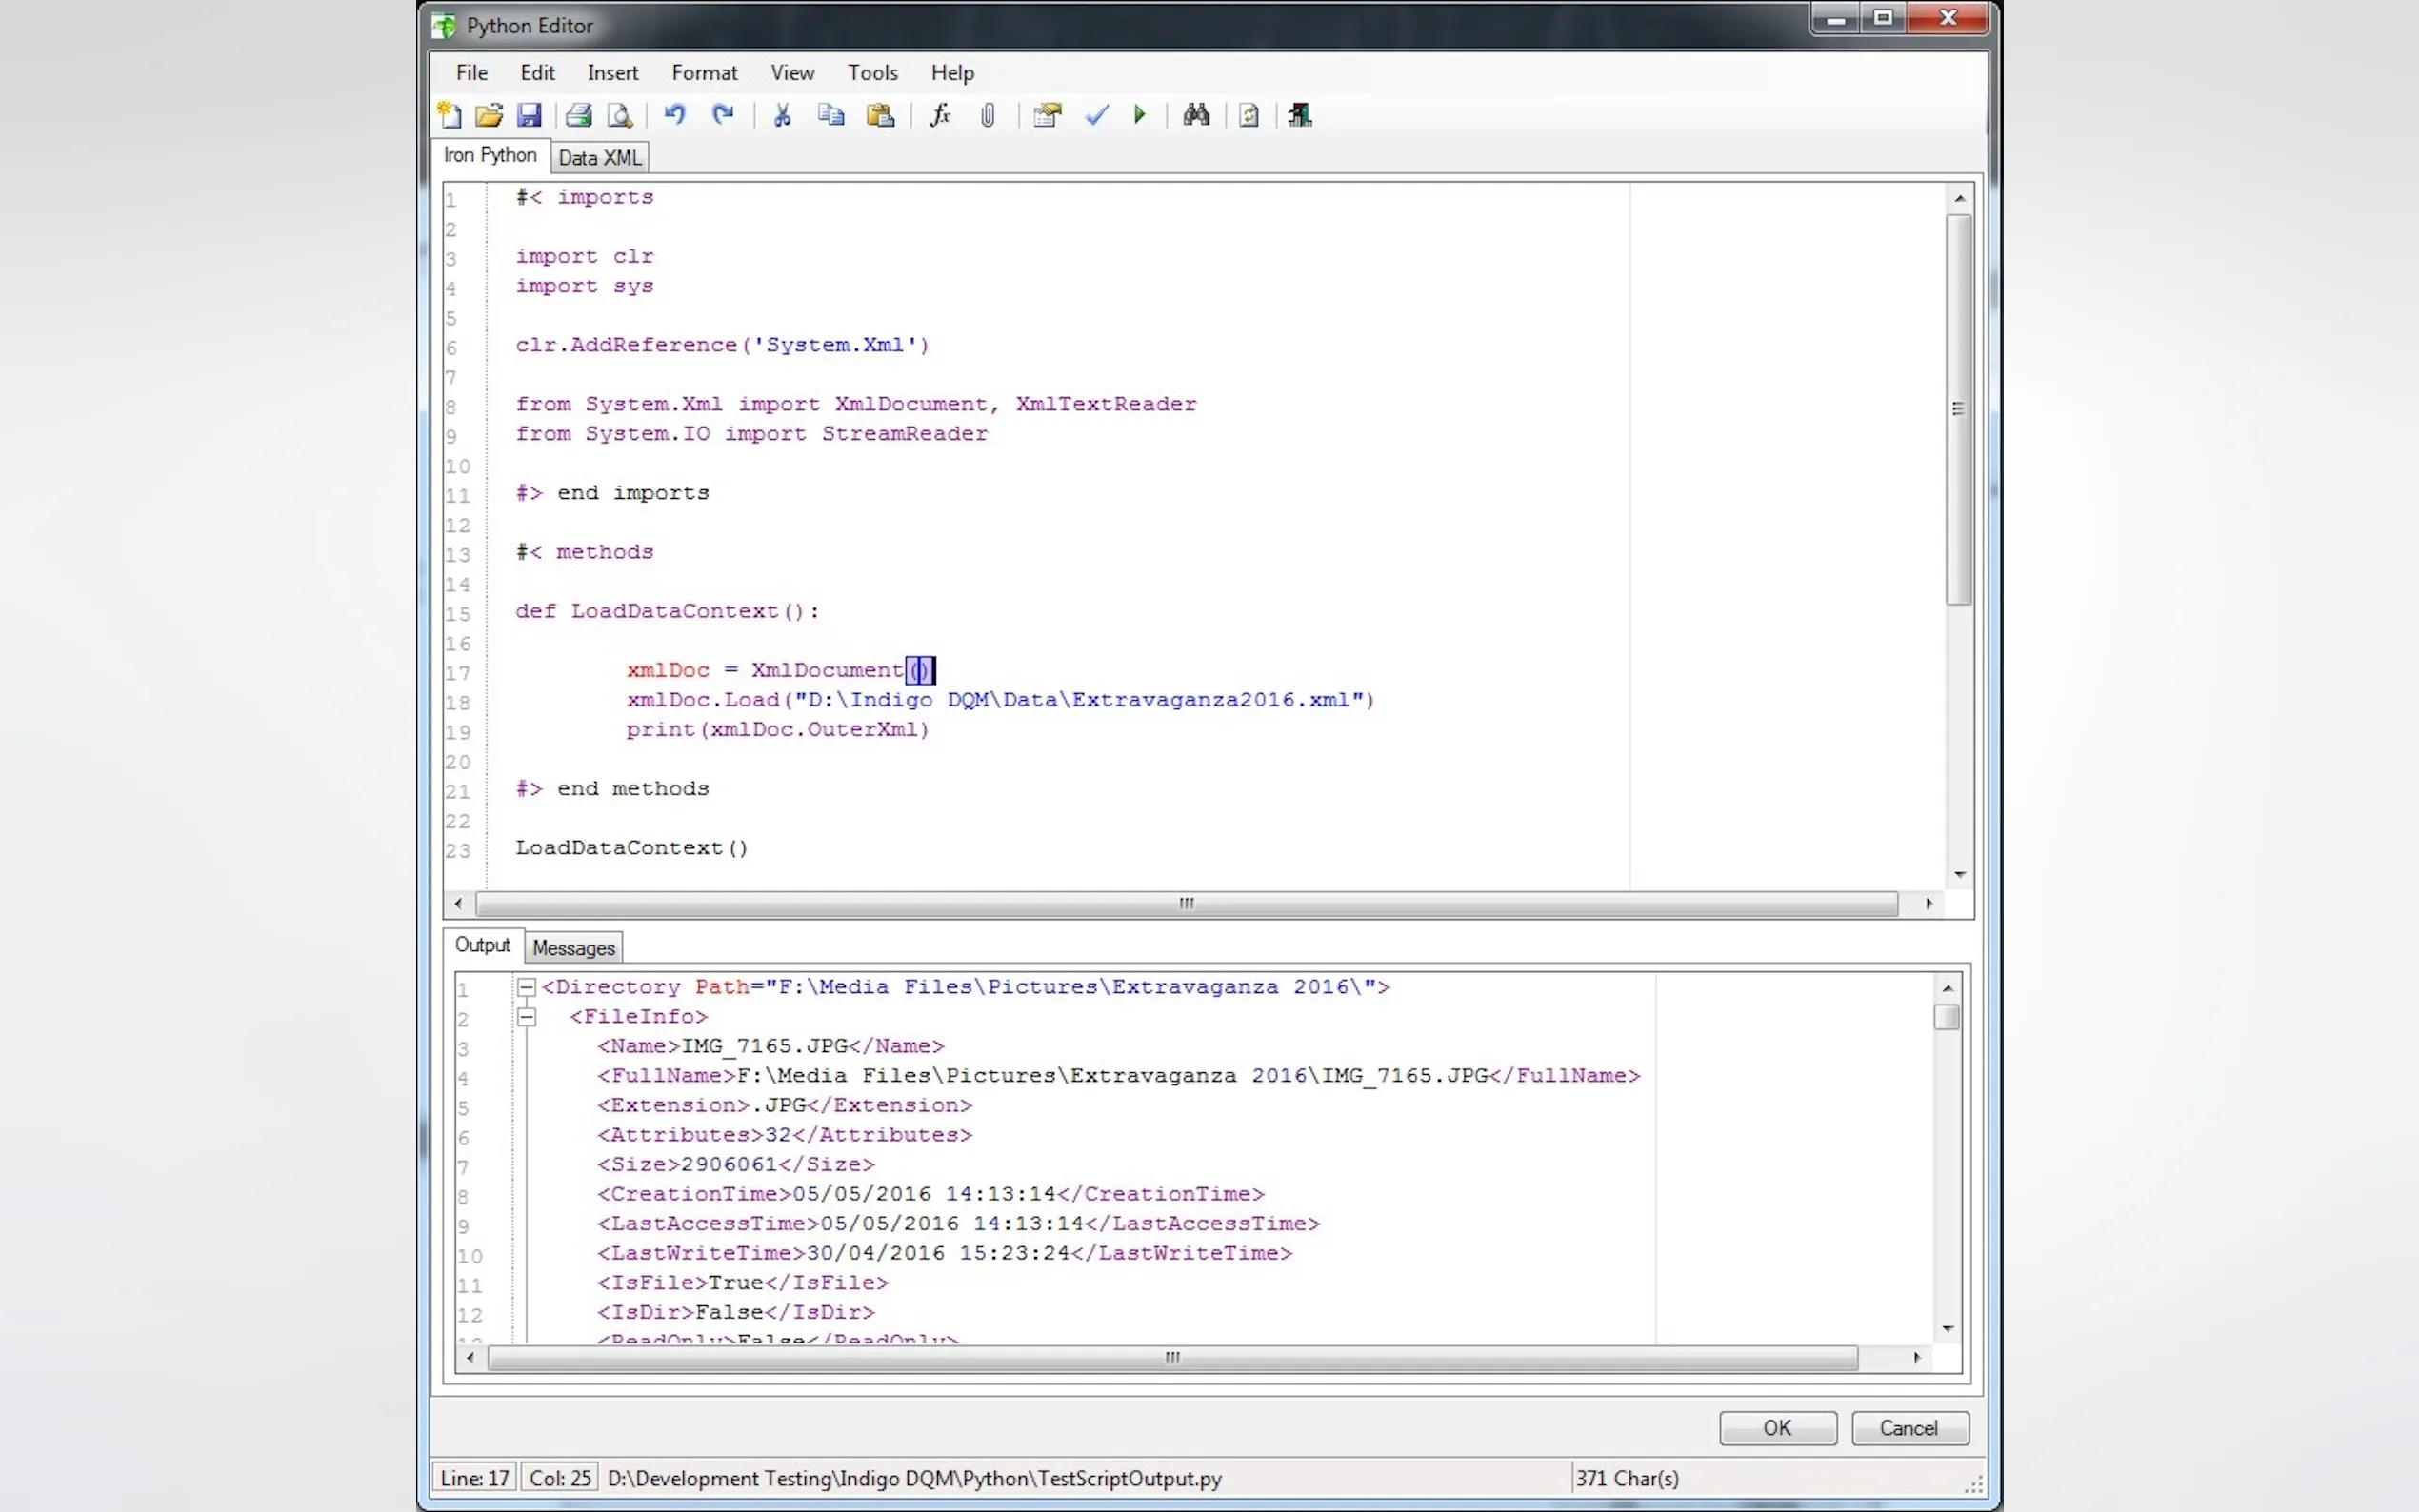Screen dimensions: 2419x1512
Task: Click the Undo arrow icon
Action: [675, 115]
